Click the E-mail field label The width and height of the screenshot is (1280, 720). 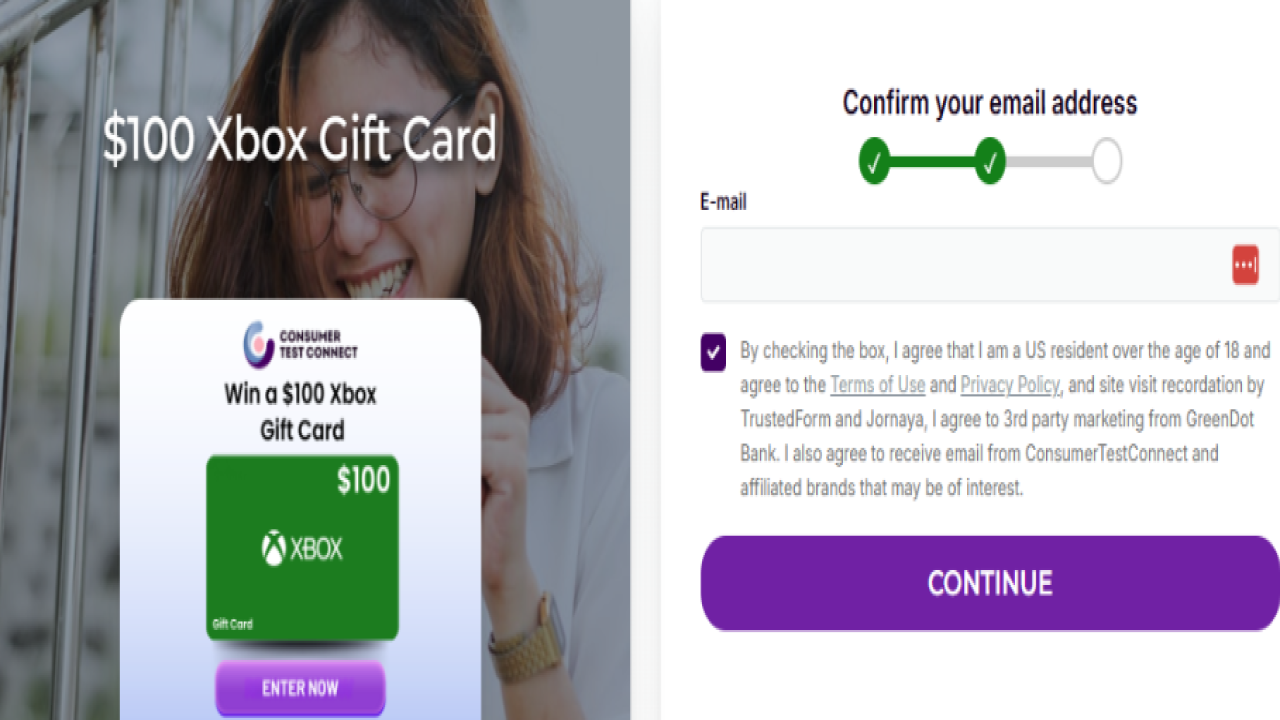click(x=723, y=202)
